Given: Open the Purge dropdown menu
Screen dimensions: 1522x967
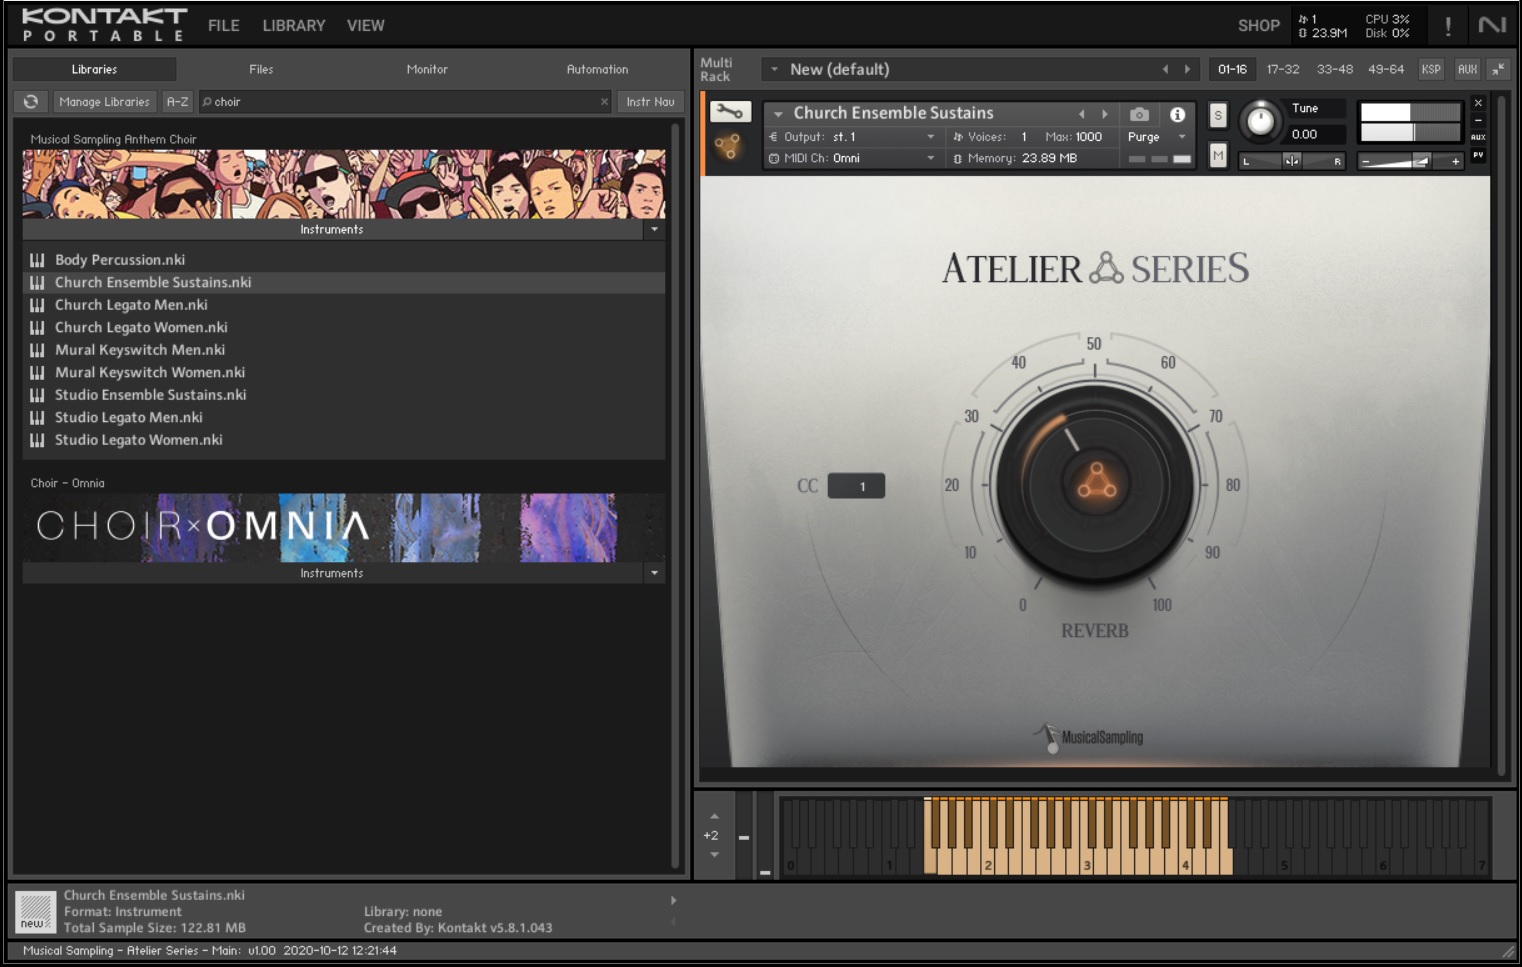Looking at the screenshot, I should [1156, 137].
